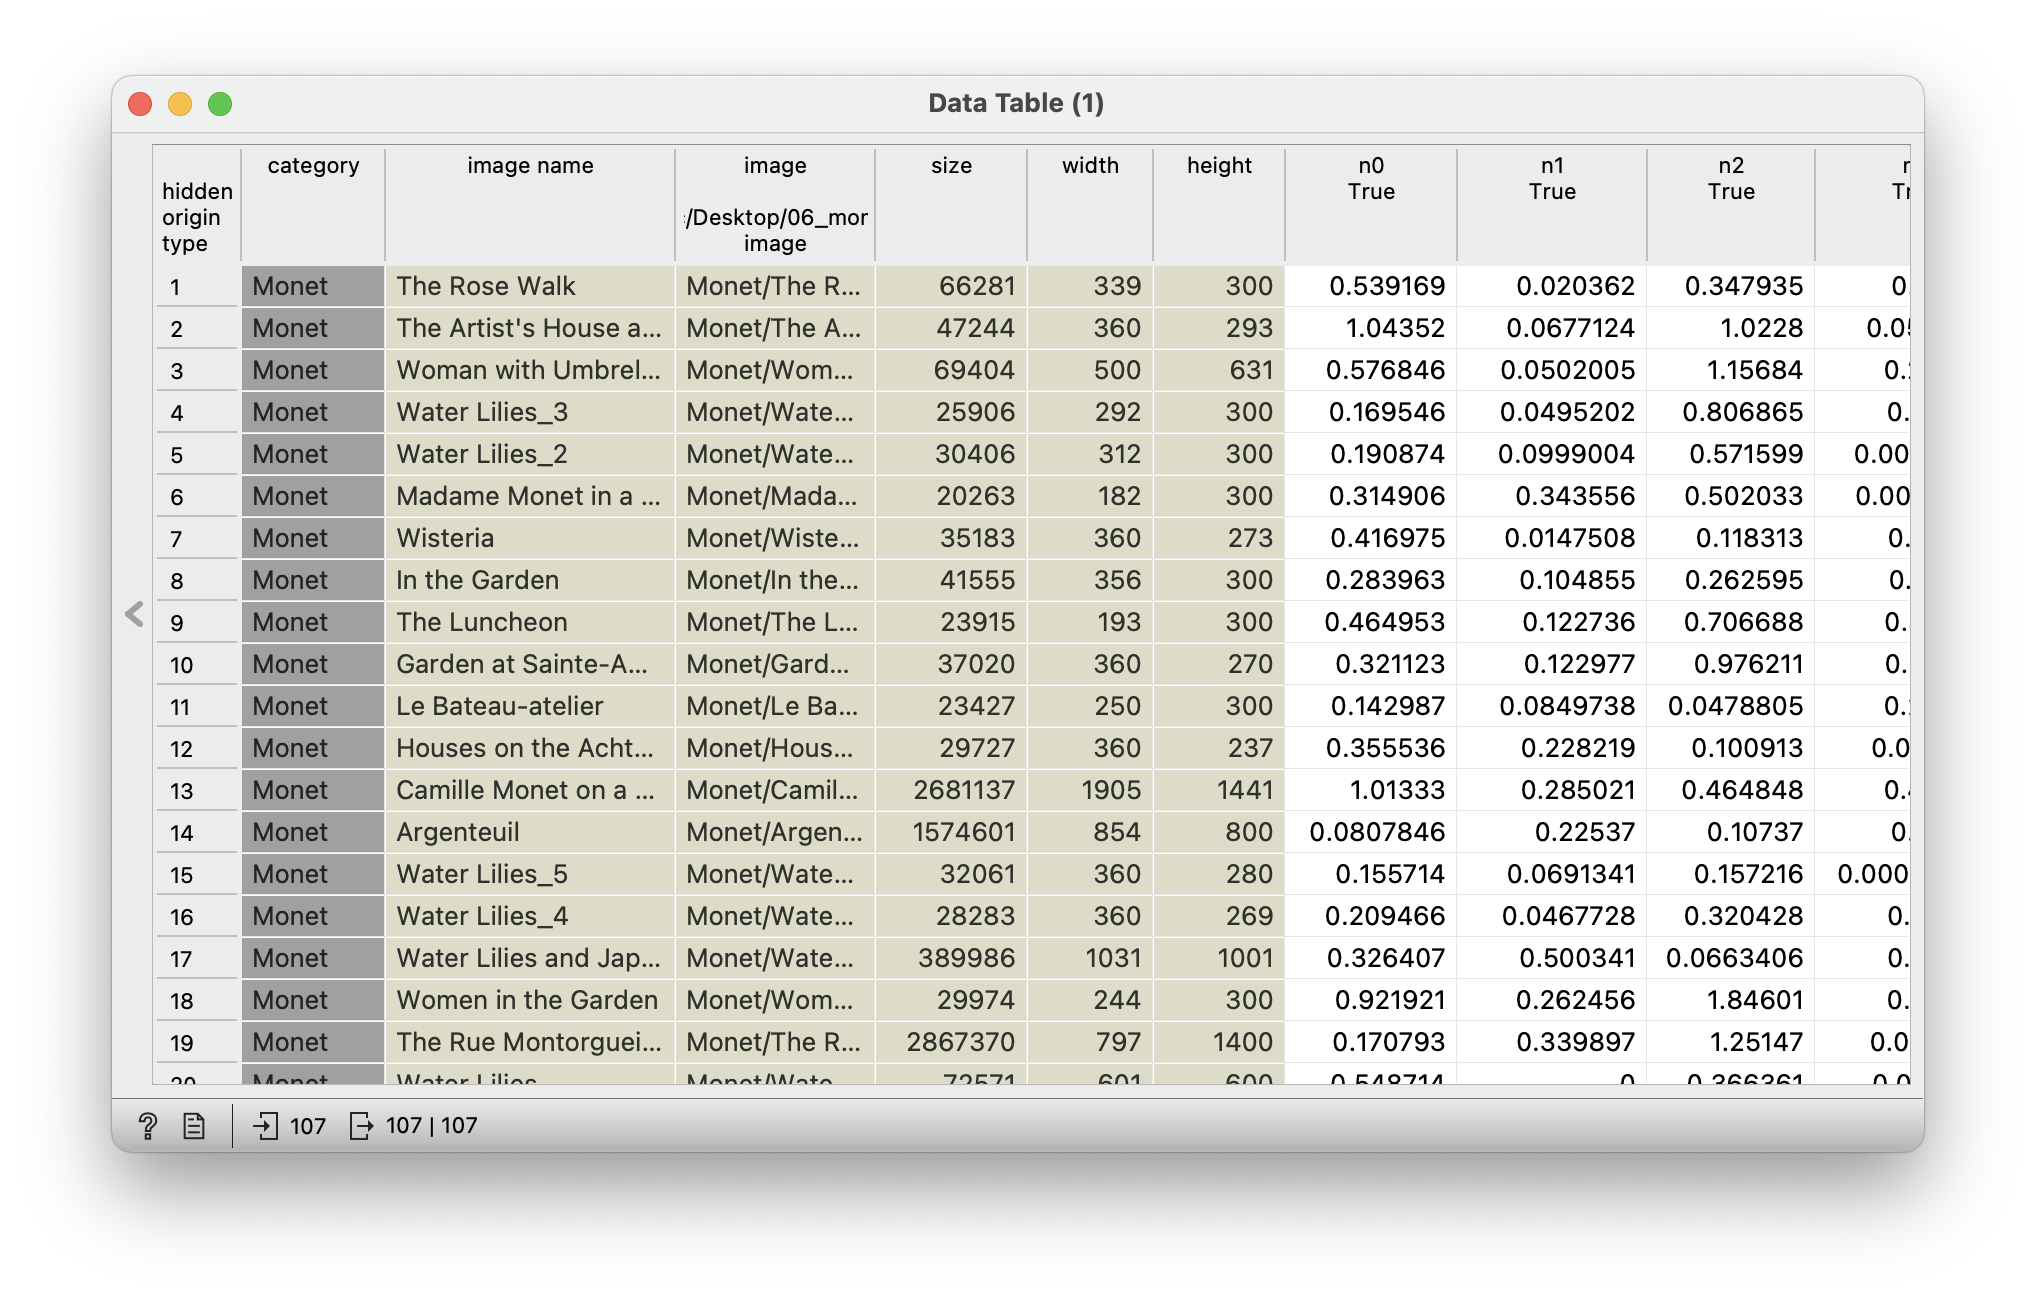Click 'The Rose Walk' cell
The width and height of the screenshot is (2036, 1300).
[530, 286]
